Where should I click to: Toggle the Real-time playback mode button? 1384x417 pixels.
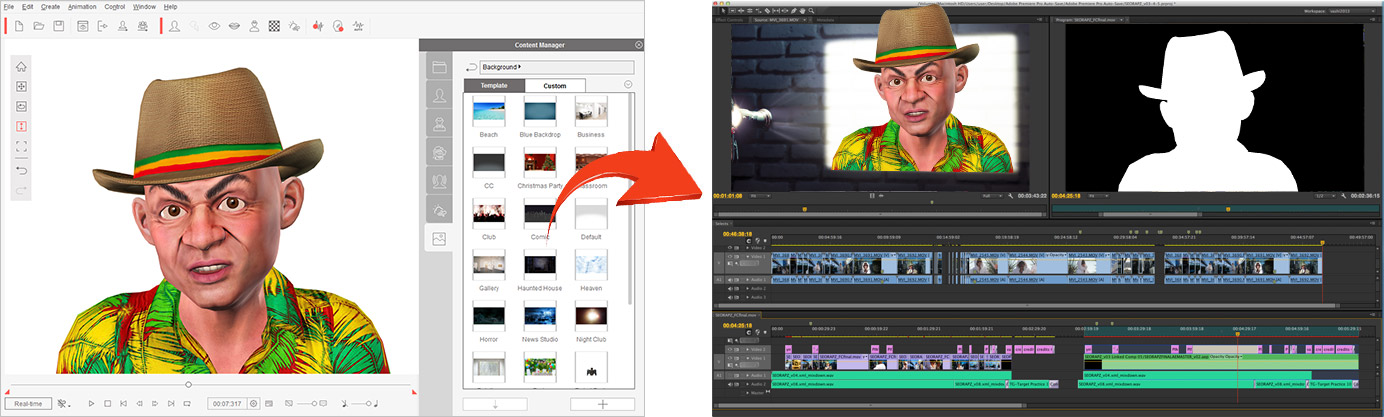point(27,404)
